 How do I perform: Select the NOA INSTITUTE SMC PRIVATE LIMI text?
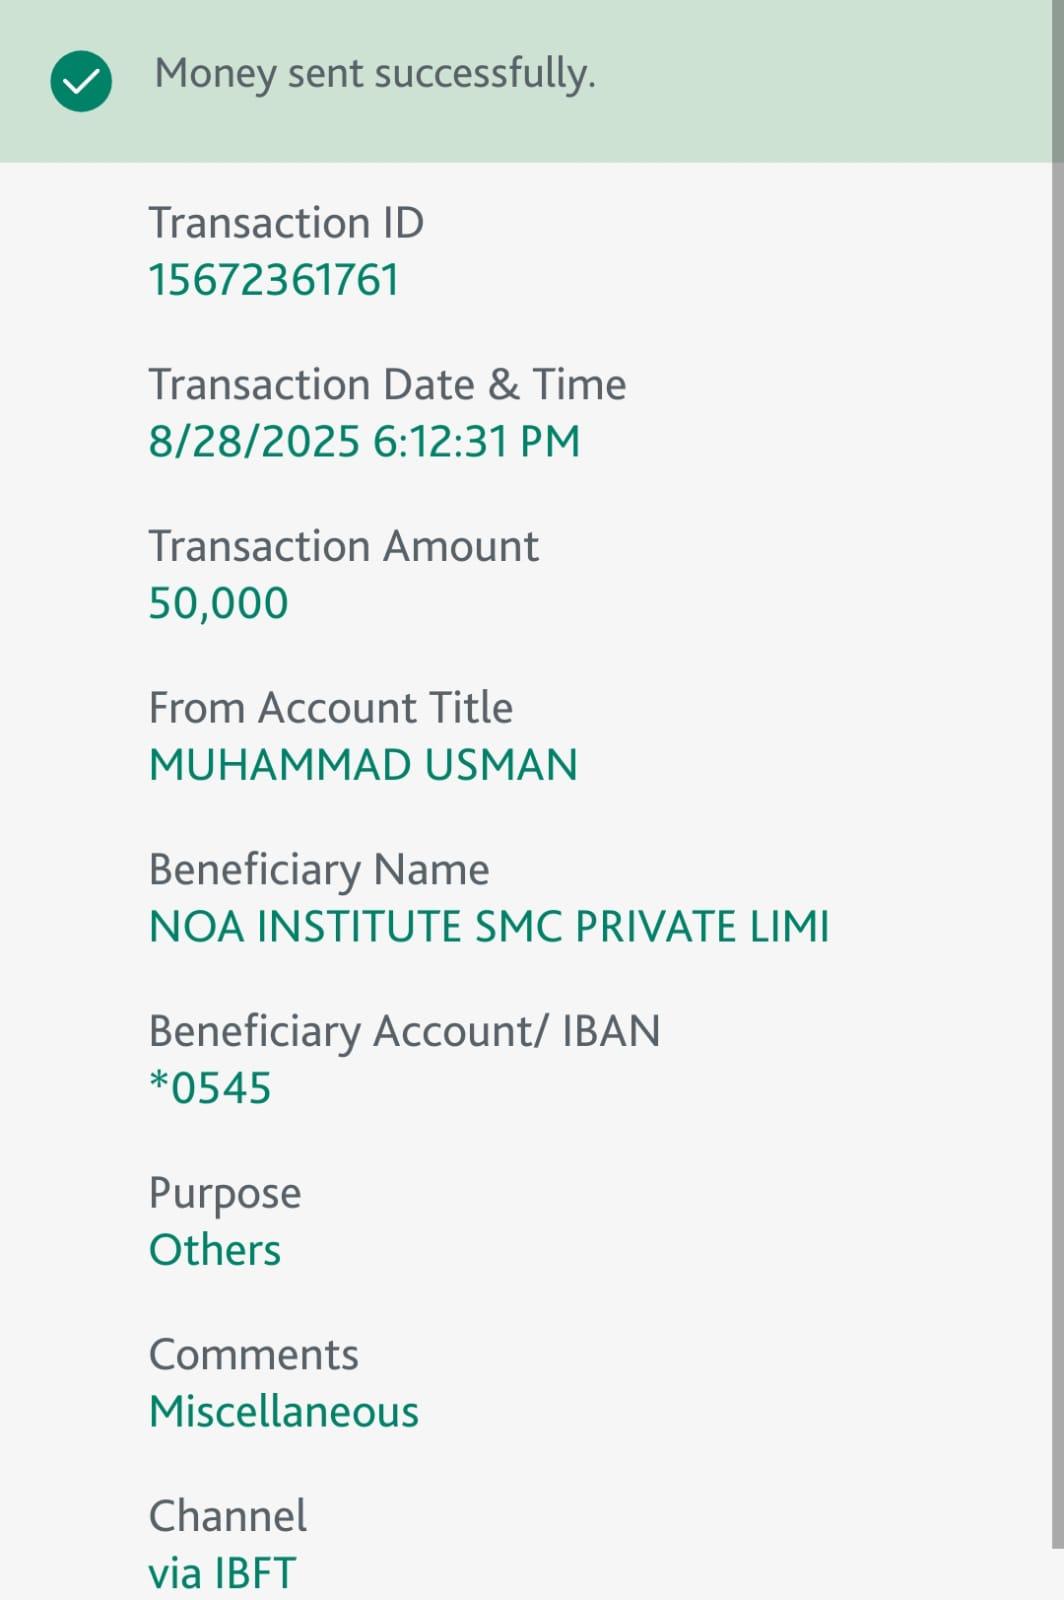[x=489, y=927]
